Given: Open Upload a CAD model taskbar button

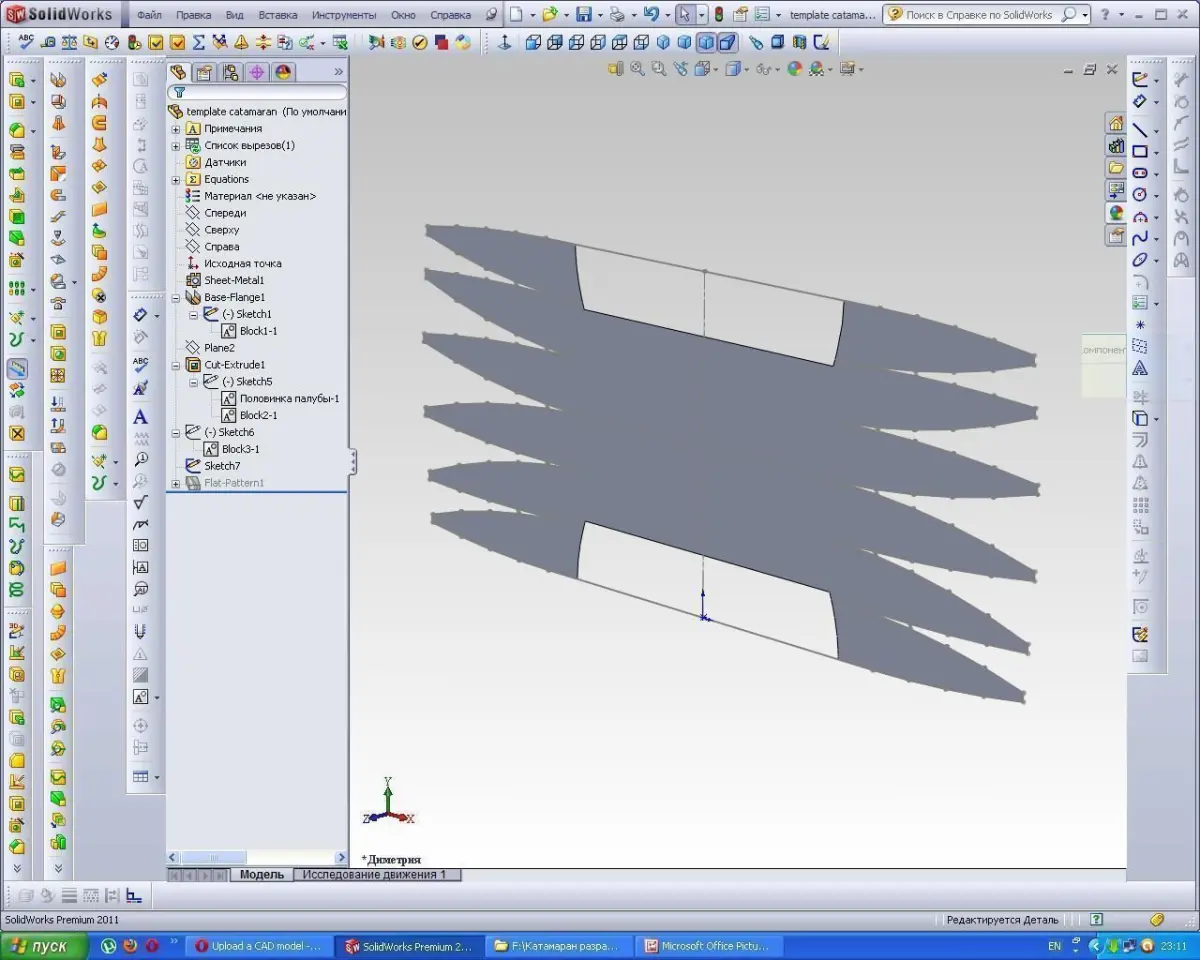Looking at the screenshot, I should pos(260,946).
